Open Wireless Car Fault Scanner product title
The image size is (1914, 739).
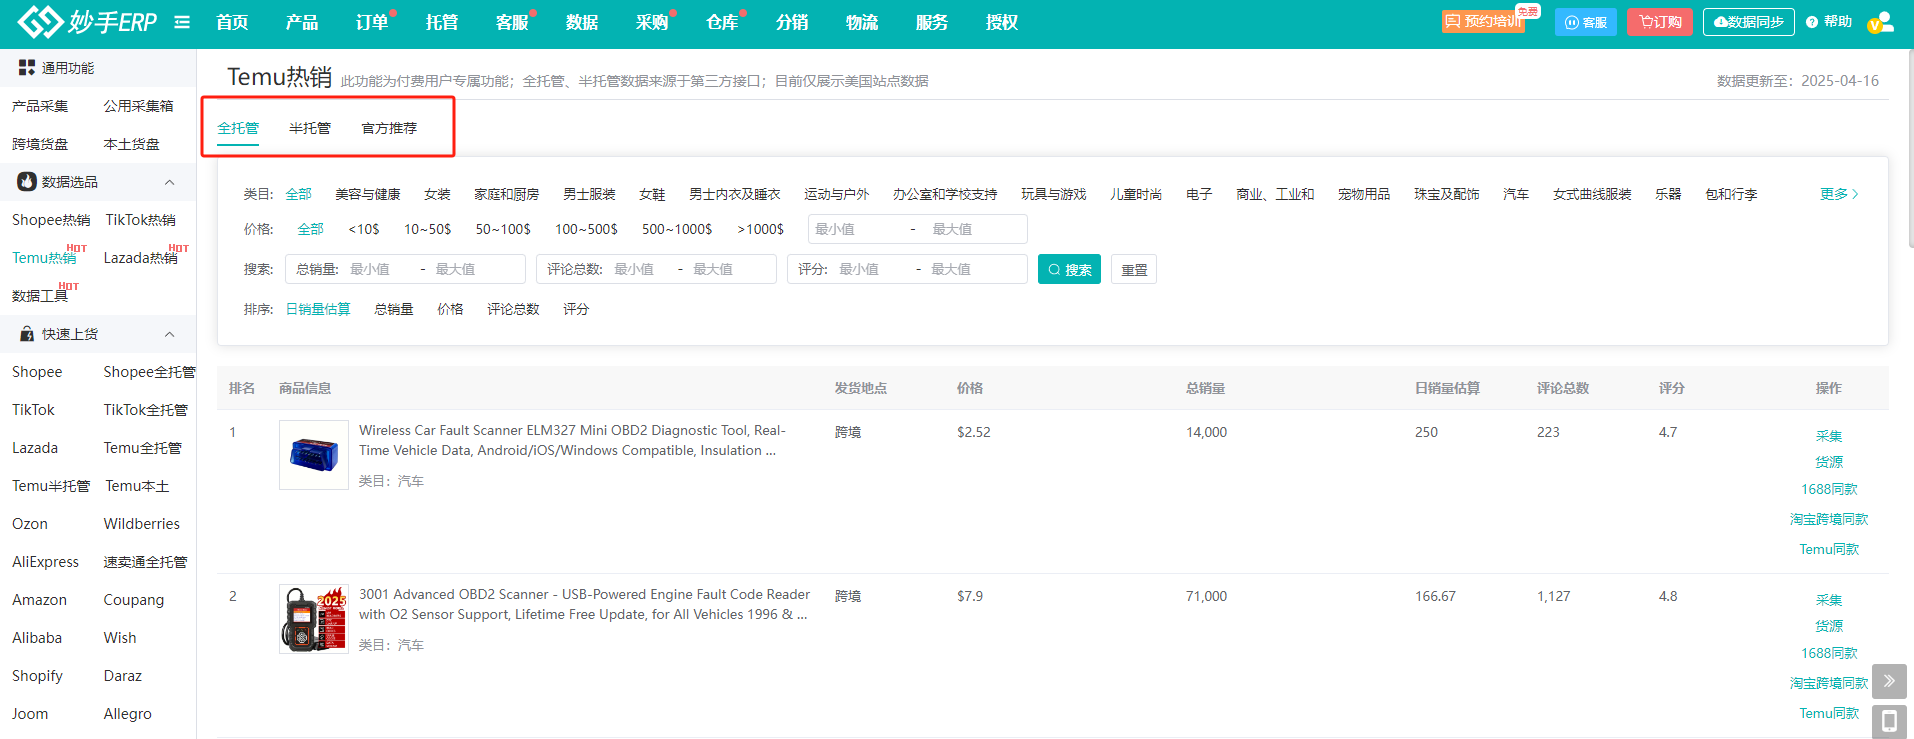click(x=572, y=440)
